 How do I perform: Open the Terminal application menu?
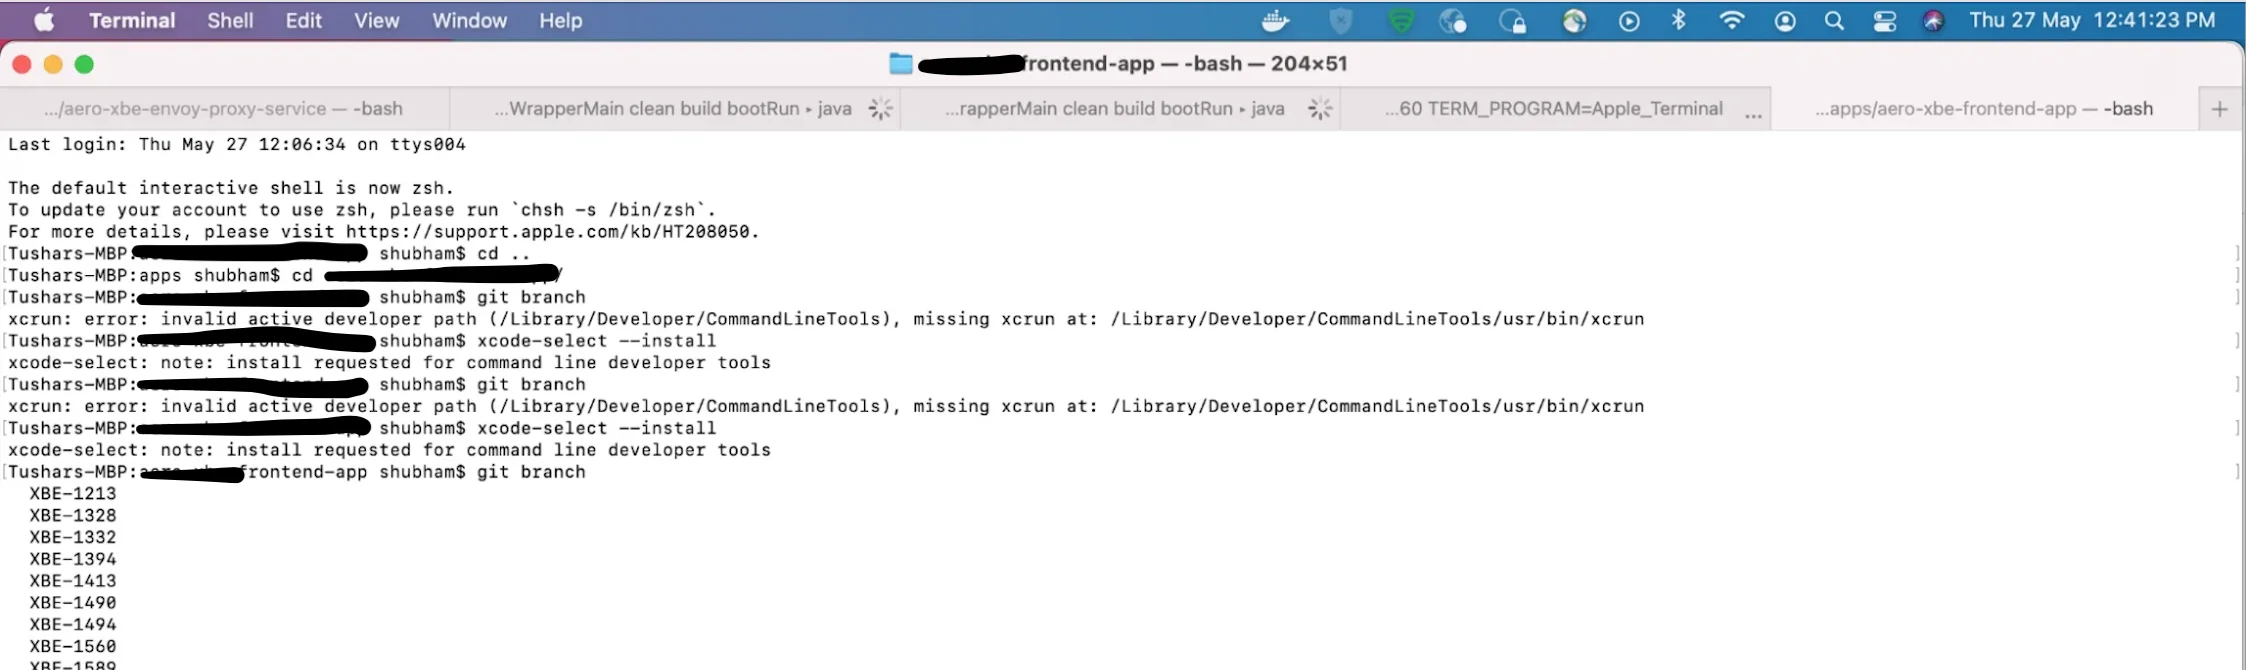click(132, 20)
